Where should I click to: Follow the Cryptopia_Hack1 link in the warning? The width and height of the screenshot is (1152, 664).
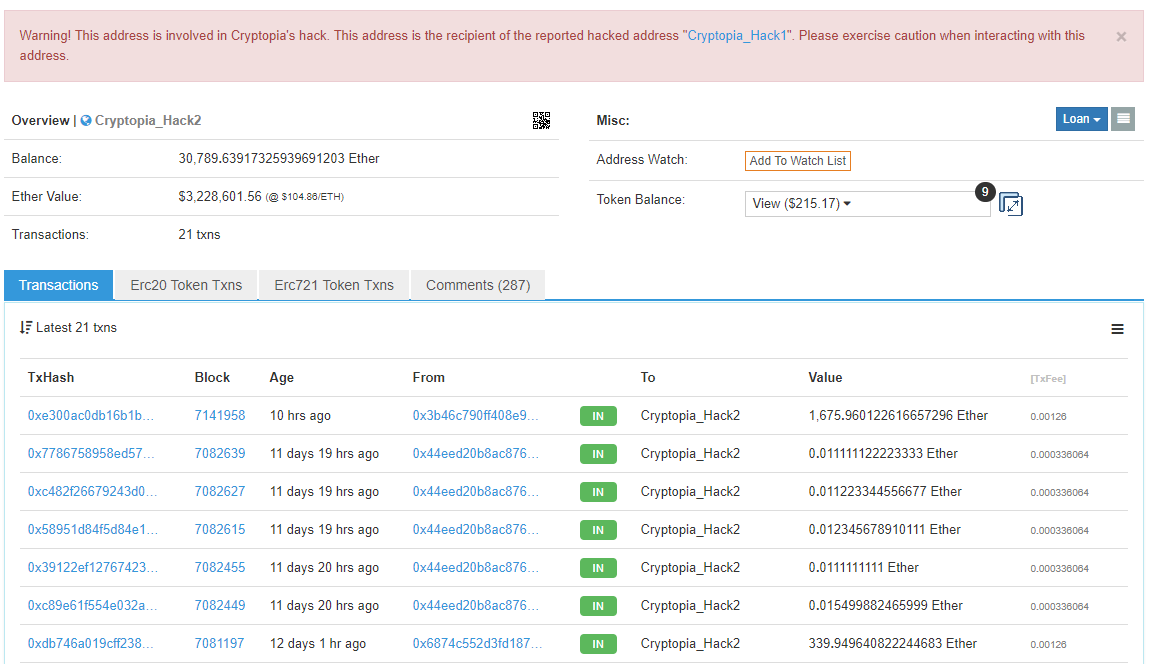click(739, 36)
